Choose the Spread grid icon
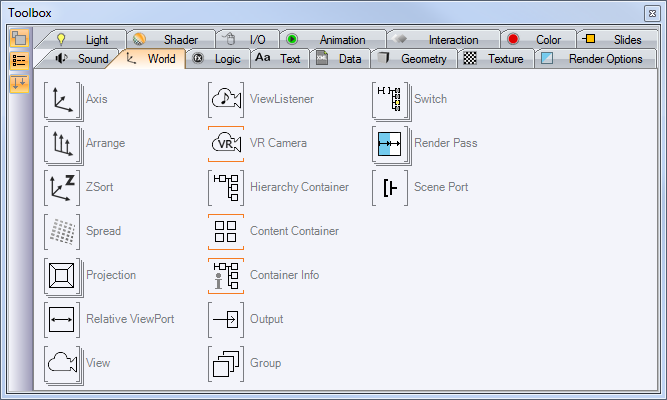This screenshot has width=667, height=400. point(62,232)
